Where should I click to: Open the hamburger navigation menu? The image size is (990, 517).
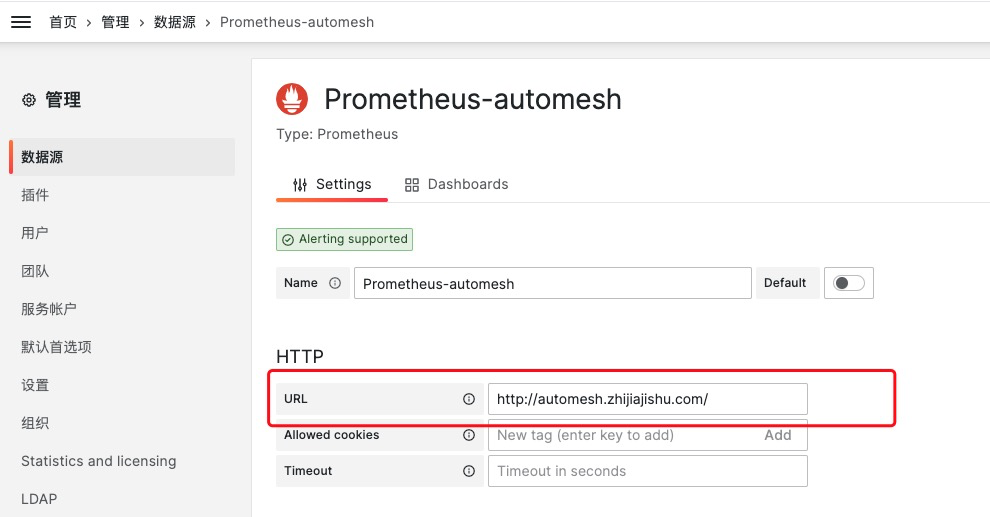click(21, 22)
